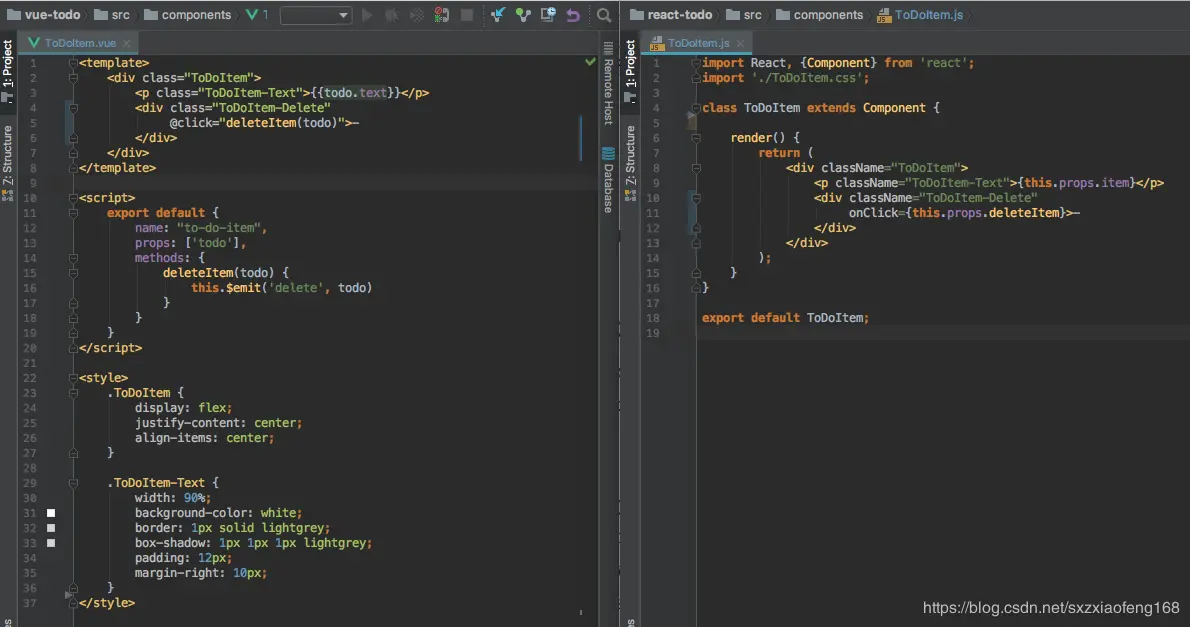Screen dimensions: 1190x627
Task: Click the Debug bug icon
Action: click(392, 15)
